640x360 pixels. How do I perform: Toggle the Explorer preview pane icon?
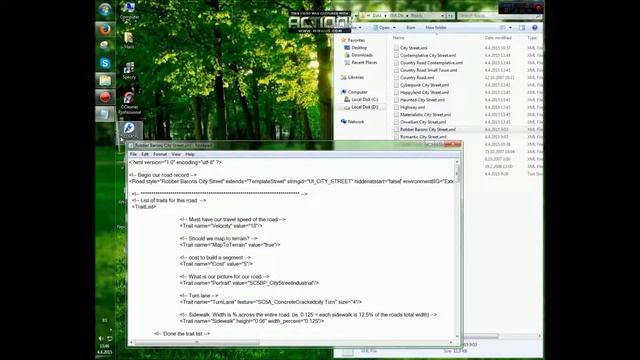(522, 27)
